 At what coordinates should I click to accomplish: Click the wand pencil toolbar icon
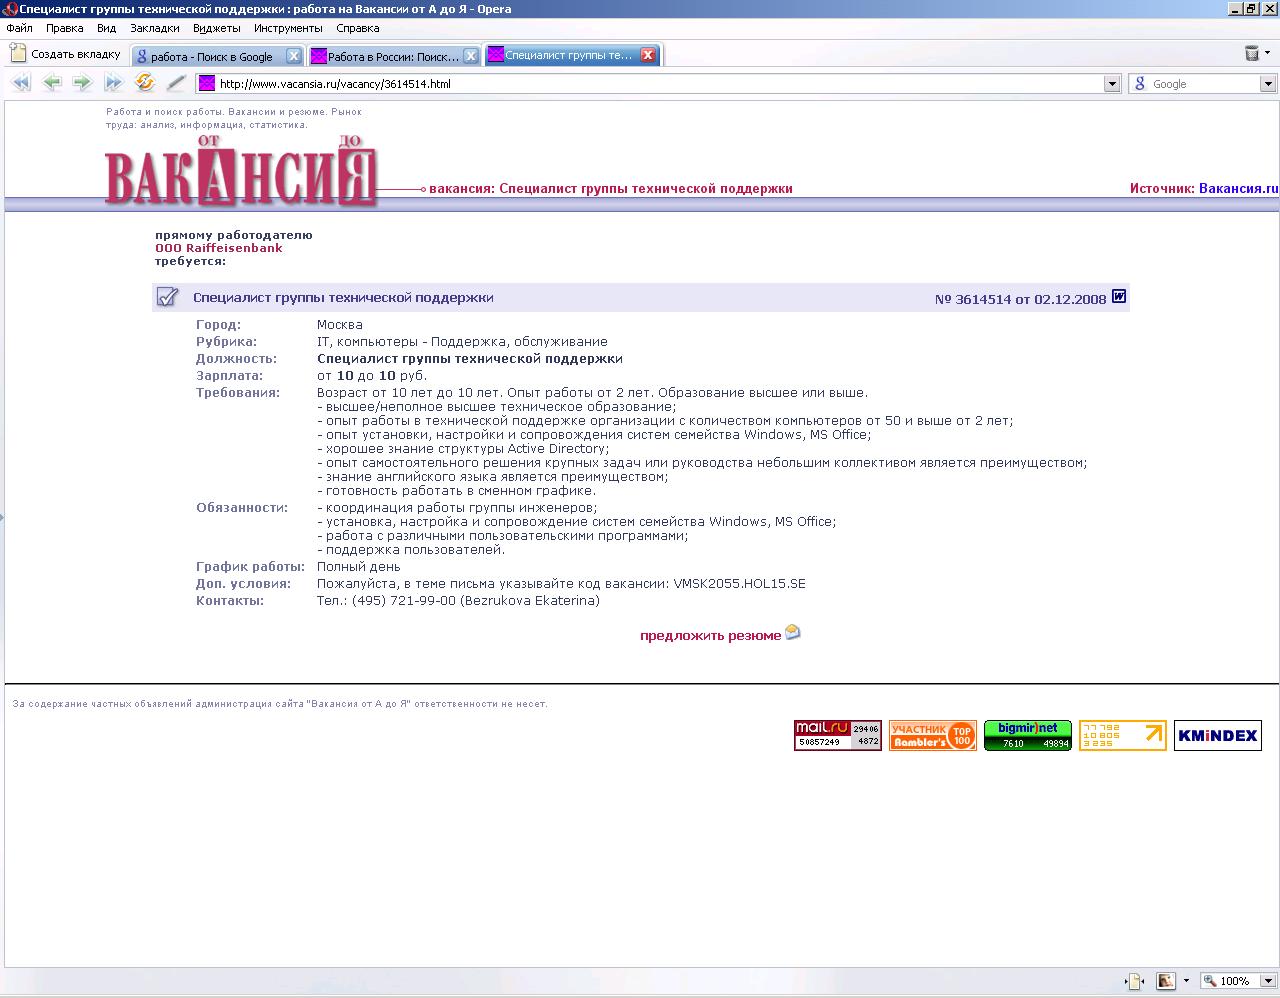[176, 83]
